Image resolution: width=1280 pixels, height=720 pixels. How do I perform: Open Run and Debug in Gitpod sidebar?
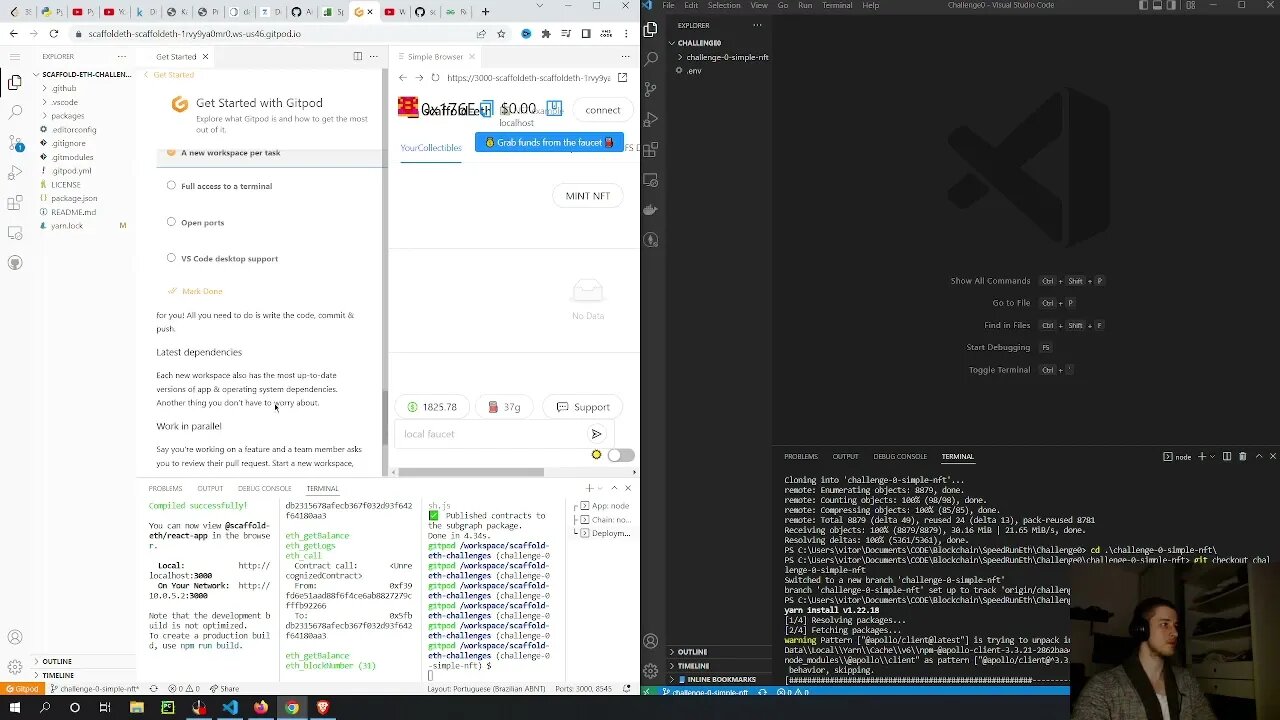pyautogui.click(x=15, y=173)
